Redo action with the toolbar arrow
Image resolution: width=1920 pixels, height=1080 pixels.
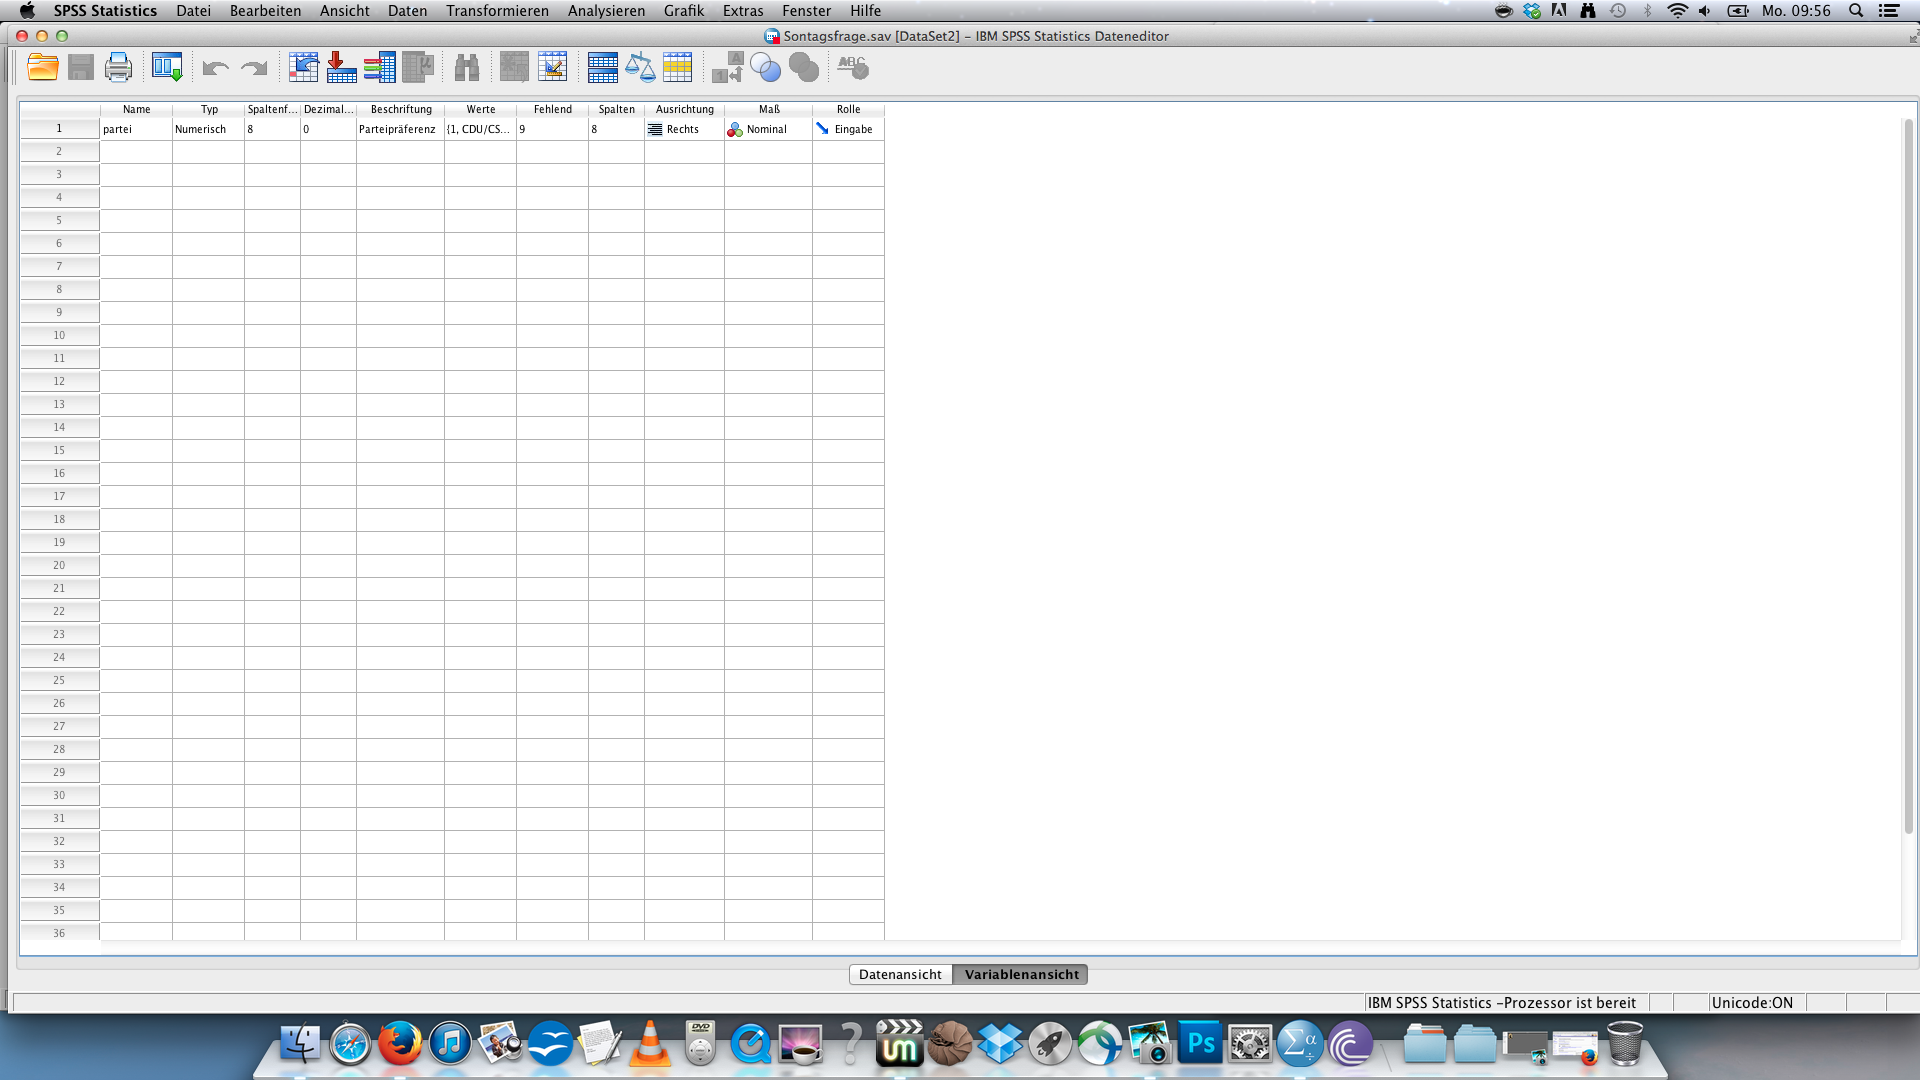254,68
